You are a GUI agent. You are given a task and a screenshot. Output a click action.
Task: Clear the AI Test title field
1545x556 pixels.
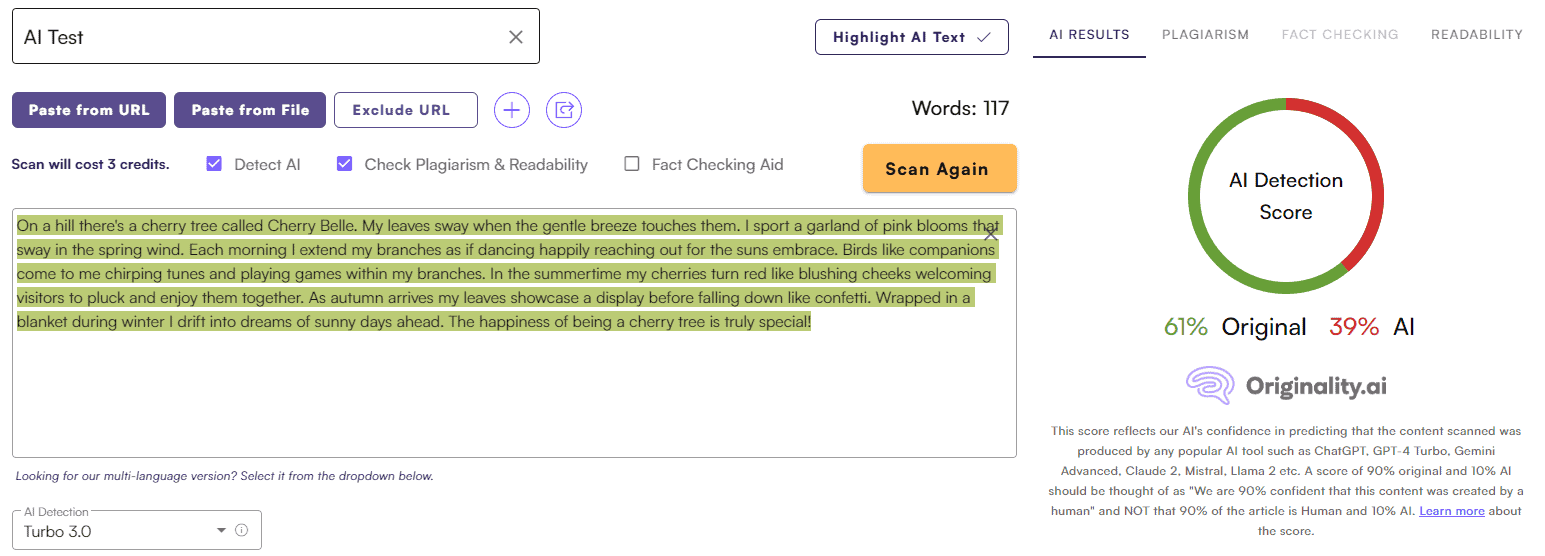(x=516, y=37)
